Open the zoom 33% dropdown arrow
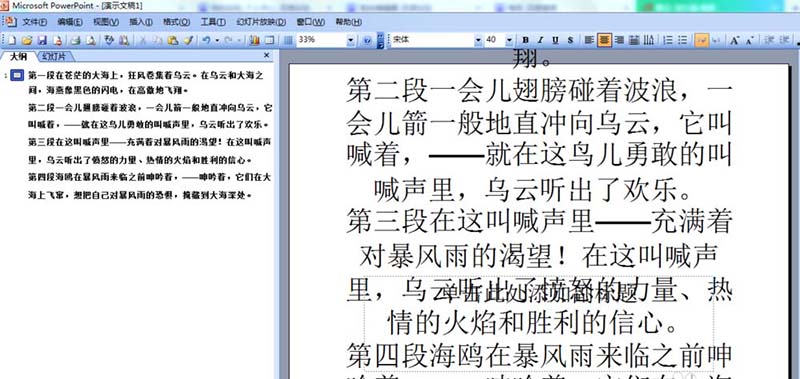Viewport: 800px width, 379px height. (x=351, y=40)
